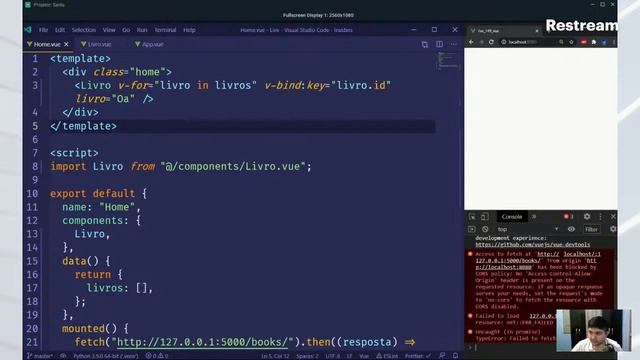
Task: Change language mode via Vue status entry
Action: pyautogui.click(x=364, y=356)
